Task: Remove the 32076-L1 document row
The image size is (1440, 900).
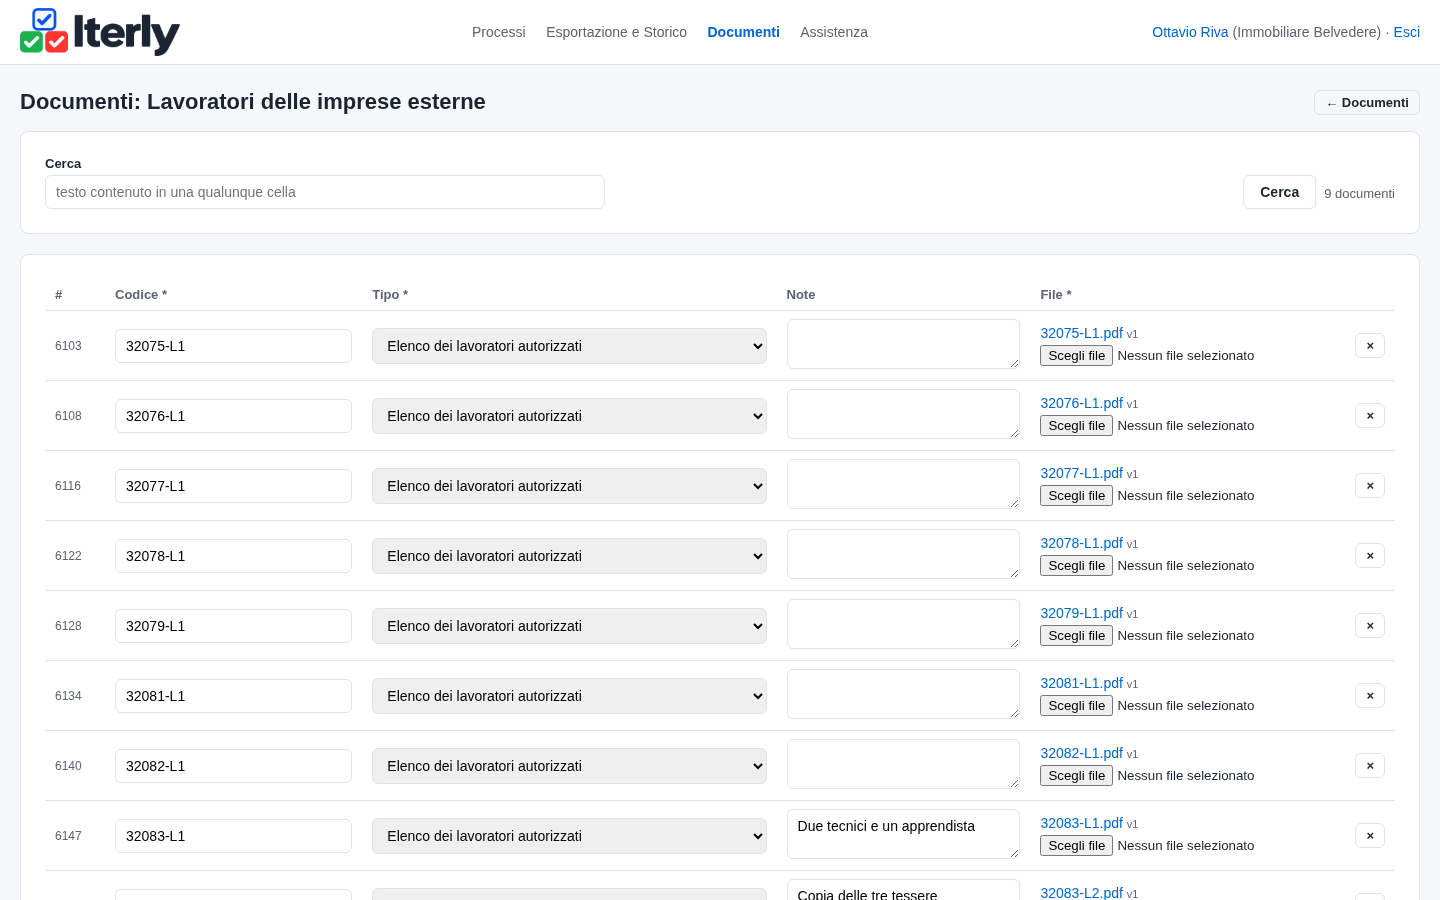Action: (1370, 416)
